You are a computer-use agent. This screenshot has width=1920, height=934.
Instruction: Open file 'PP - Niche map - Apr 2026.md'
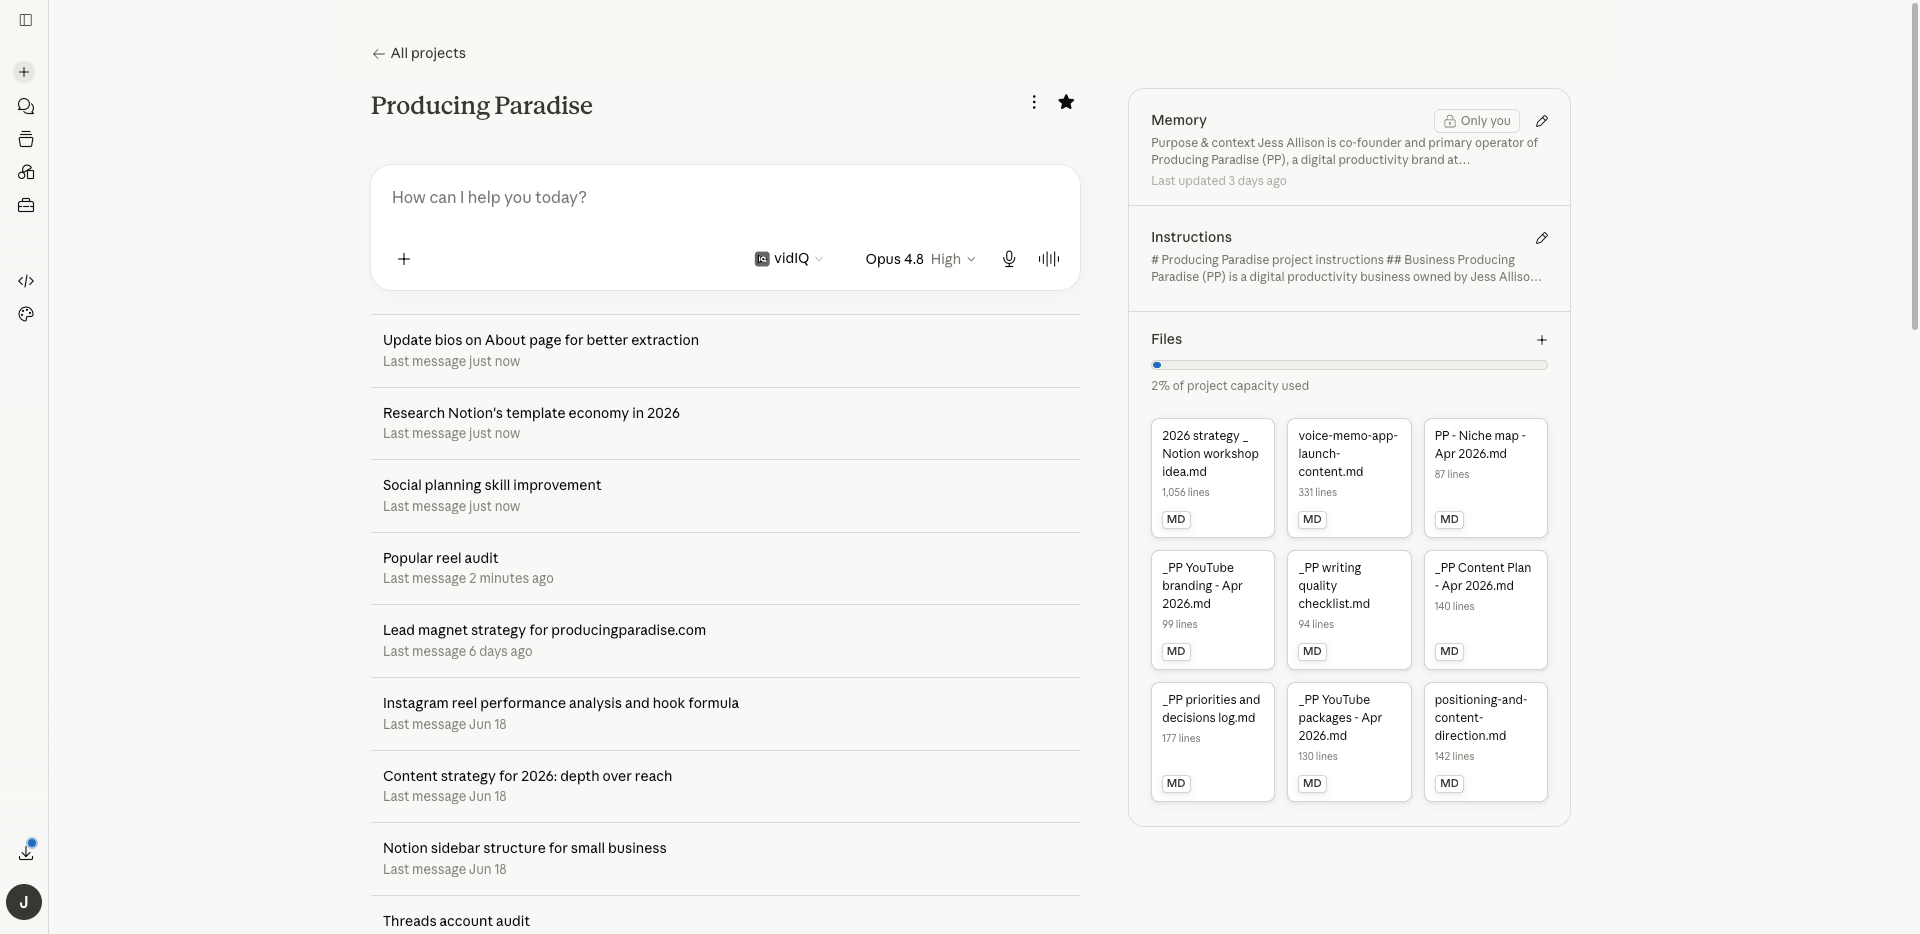(x=1485, y=478)
